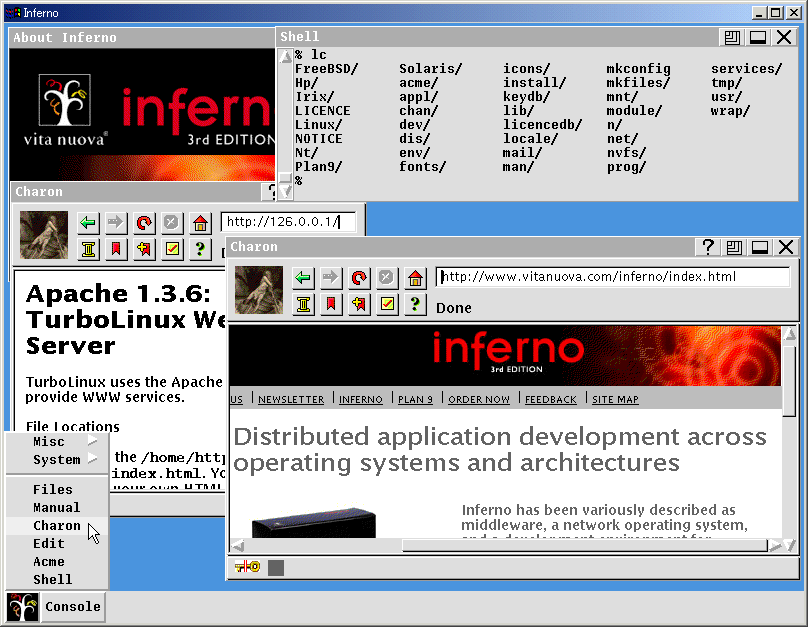Click 'LICENCE' in Shell listing
The width and height of the screenshot is (808, 627).
pos(323,111)
